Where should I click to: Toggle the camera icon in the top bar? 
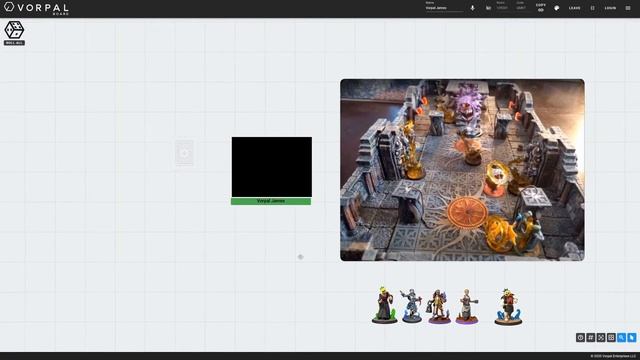[x=488, y=8]
